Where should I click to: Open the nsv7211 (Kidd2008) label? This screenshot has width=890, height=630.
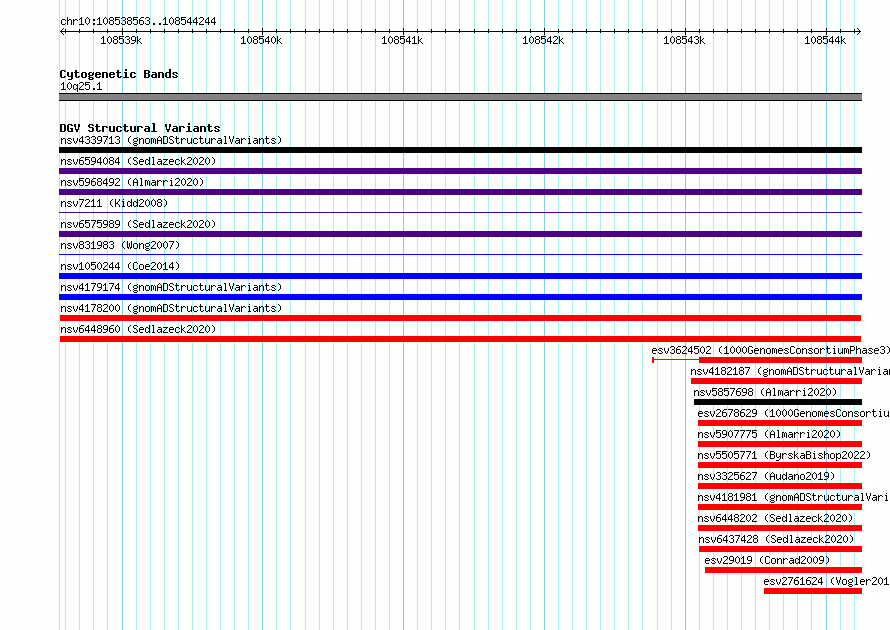(114, 203)
